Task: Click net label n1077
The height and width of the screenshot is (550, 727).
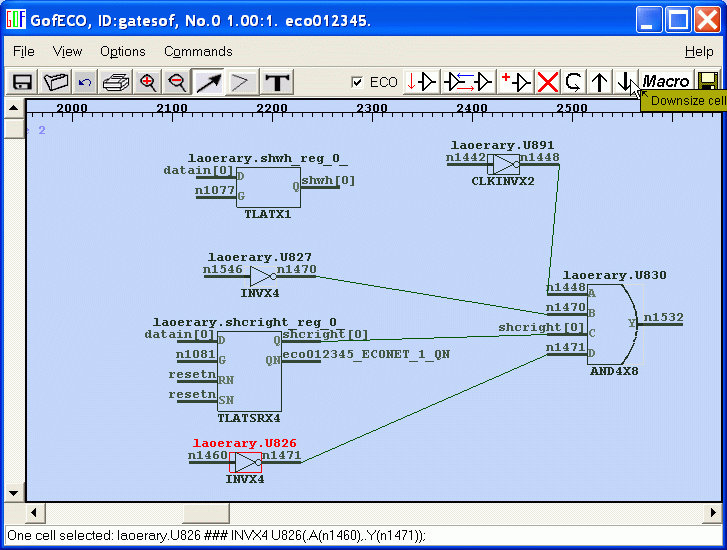Action: point(215,190)
